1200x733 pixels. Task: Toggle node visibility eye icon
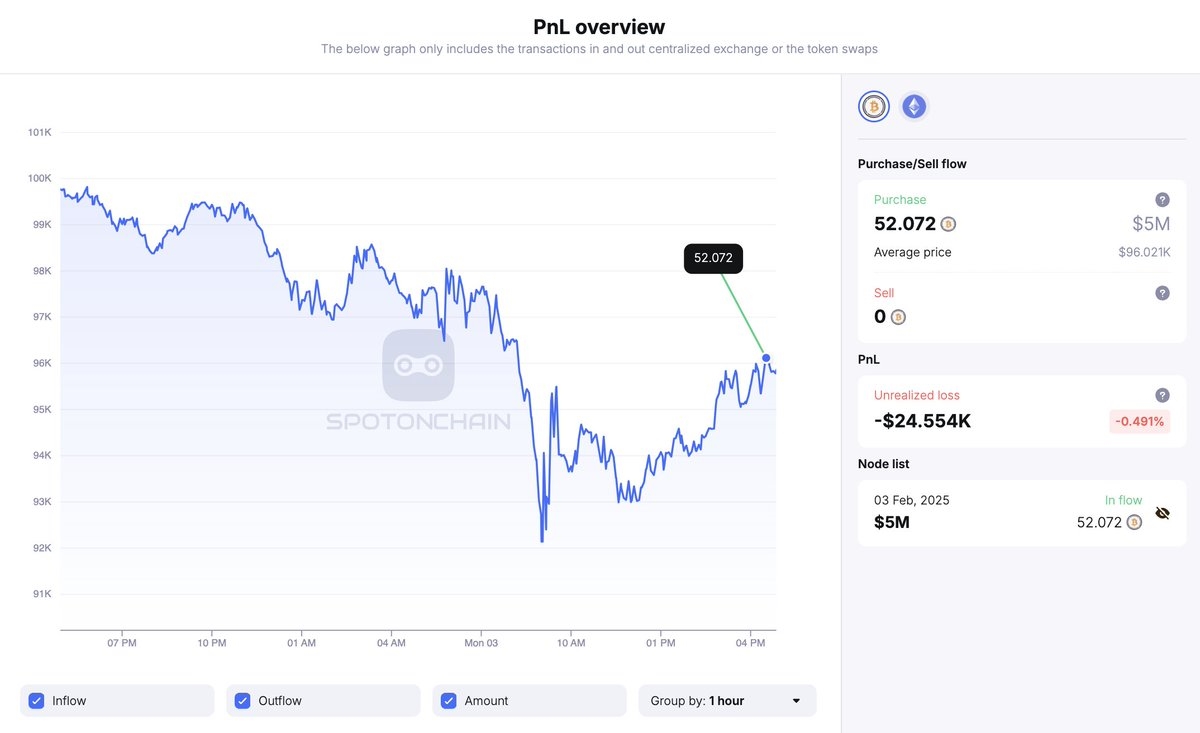coord(1162,513)
